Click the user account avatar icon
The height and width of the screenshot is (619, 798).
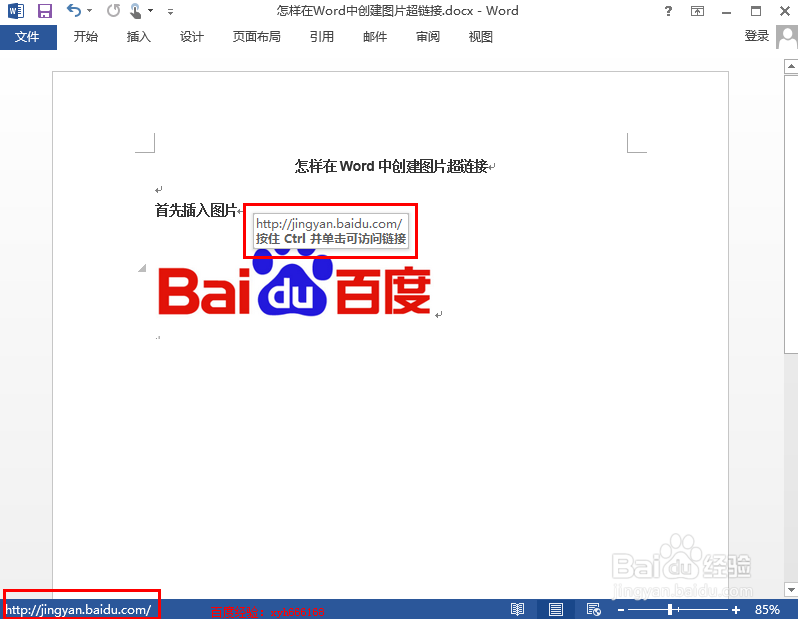click(x=787, y=37)
